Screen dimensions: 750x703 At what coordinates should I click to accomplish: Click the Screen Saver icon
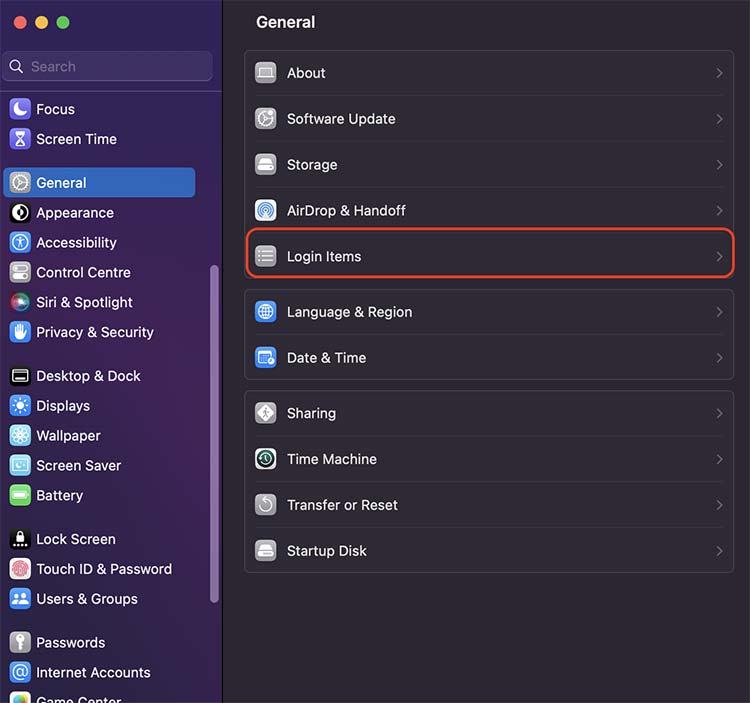pyautogui.click(x=20, y=465)
